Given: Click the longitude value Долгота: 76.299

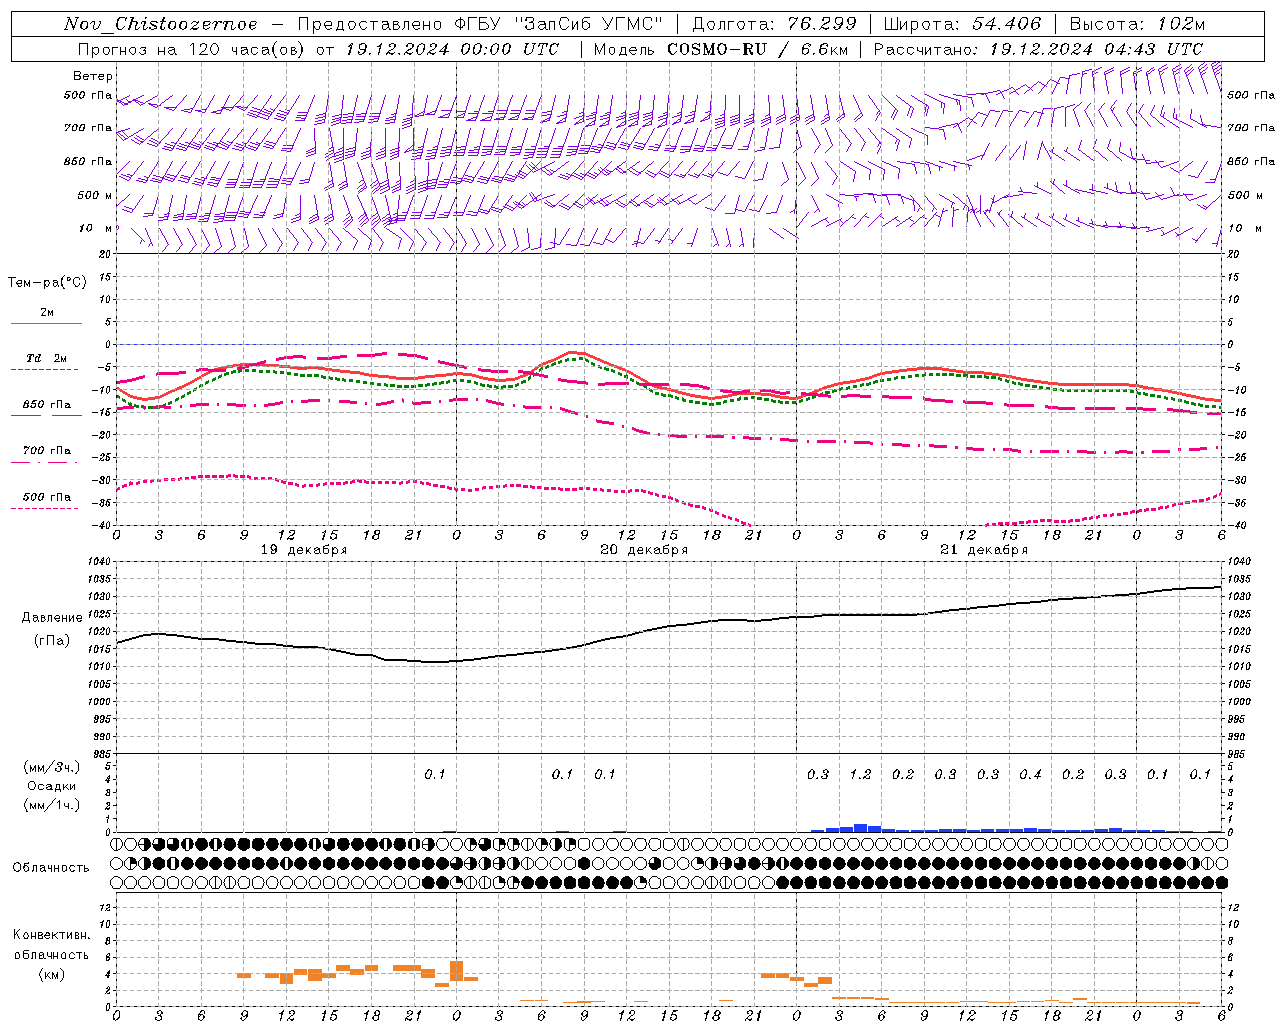Looking at the screenshot, I should pos(774,24).
